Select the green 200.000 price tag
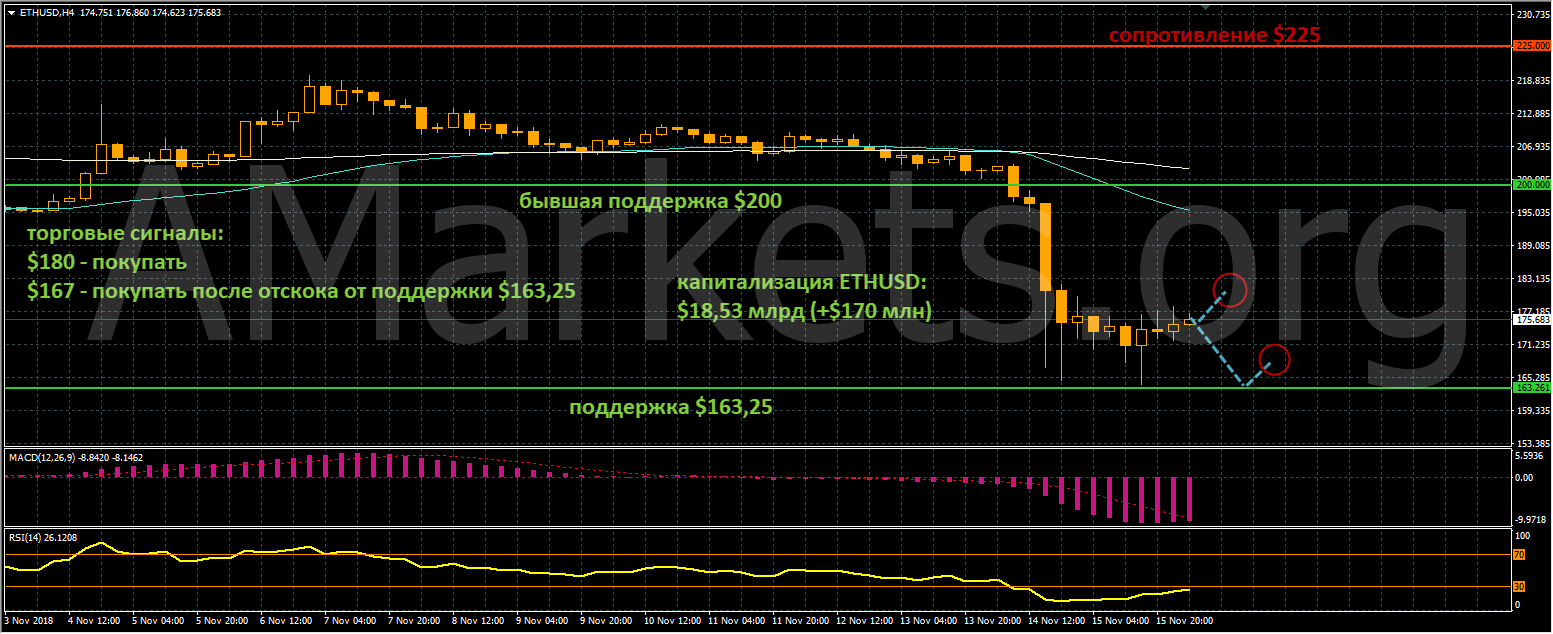Viewport: 1553px width, 634px height. [1532, 185]
